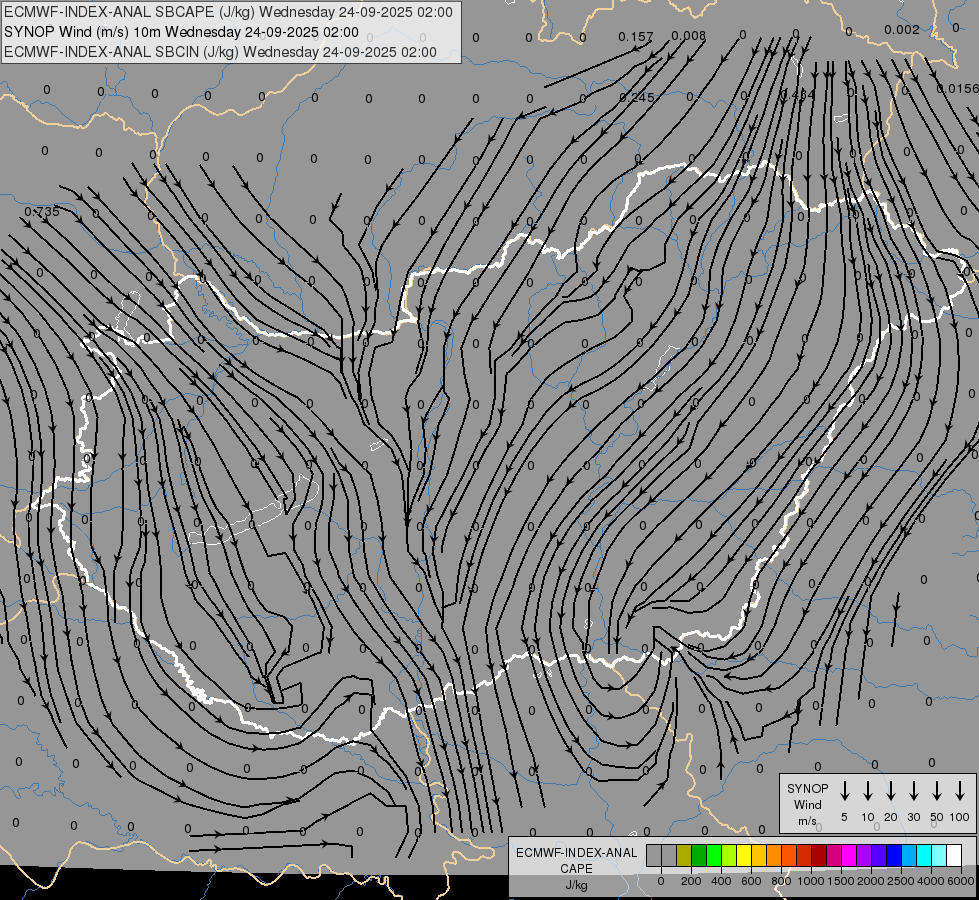The width and height of the screenshot is (979, 900).
Task: Click the SYNOP Wind m/s legend label
Action: [x=807, y=804]
